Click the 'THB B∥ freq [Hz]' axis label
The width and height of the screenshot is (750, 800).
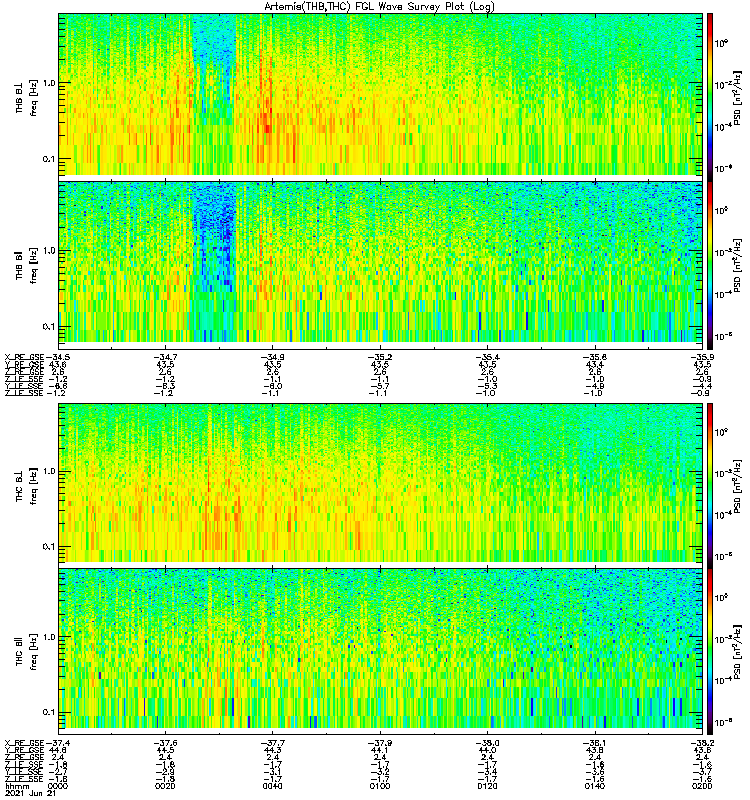click(27, 265)
